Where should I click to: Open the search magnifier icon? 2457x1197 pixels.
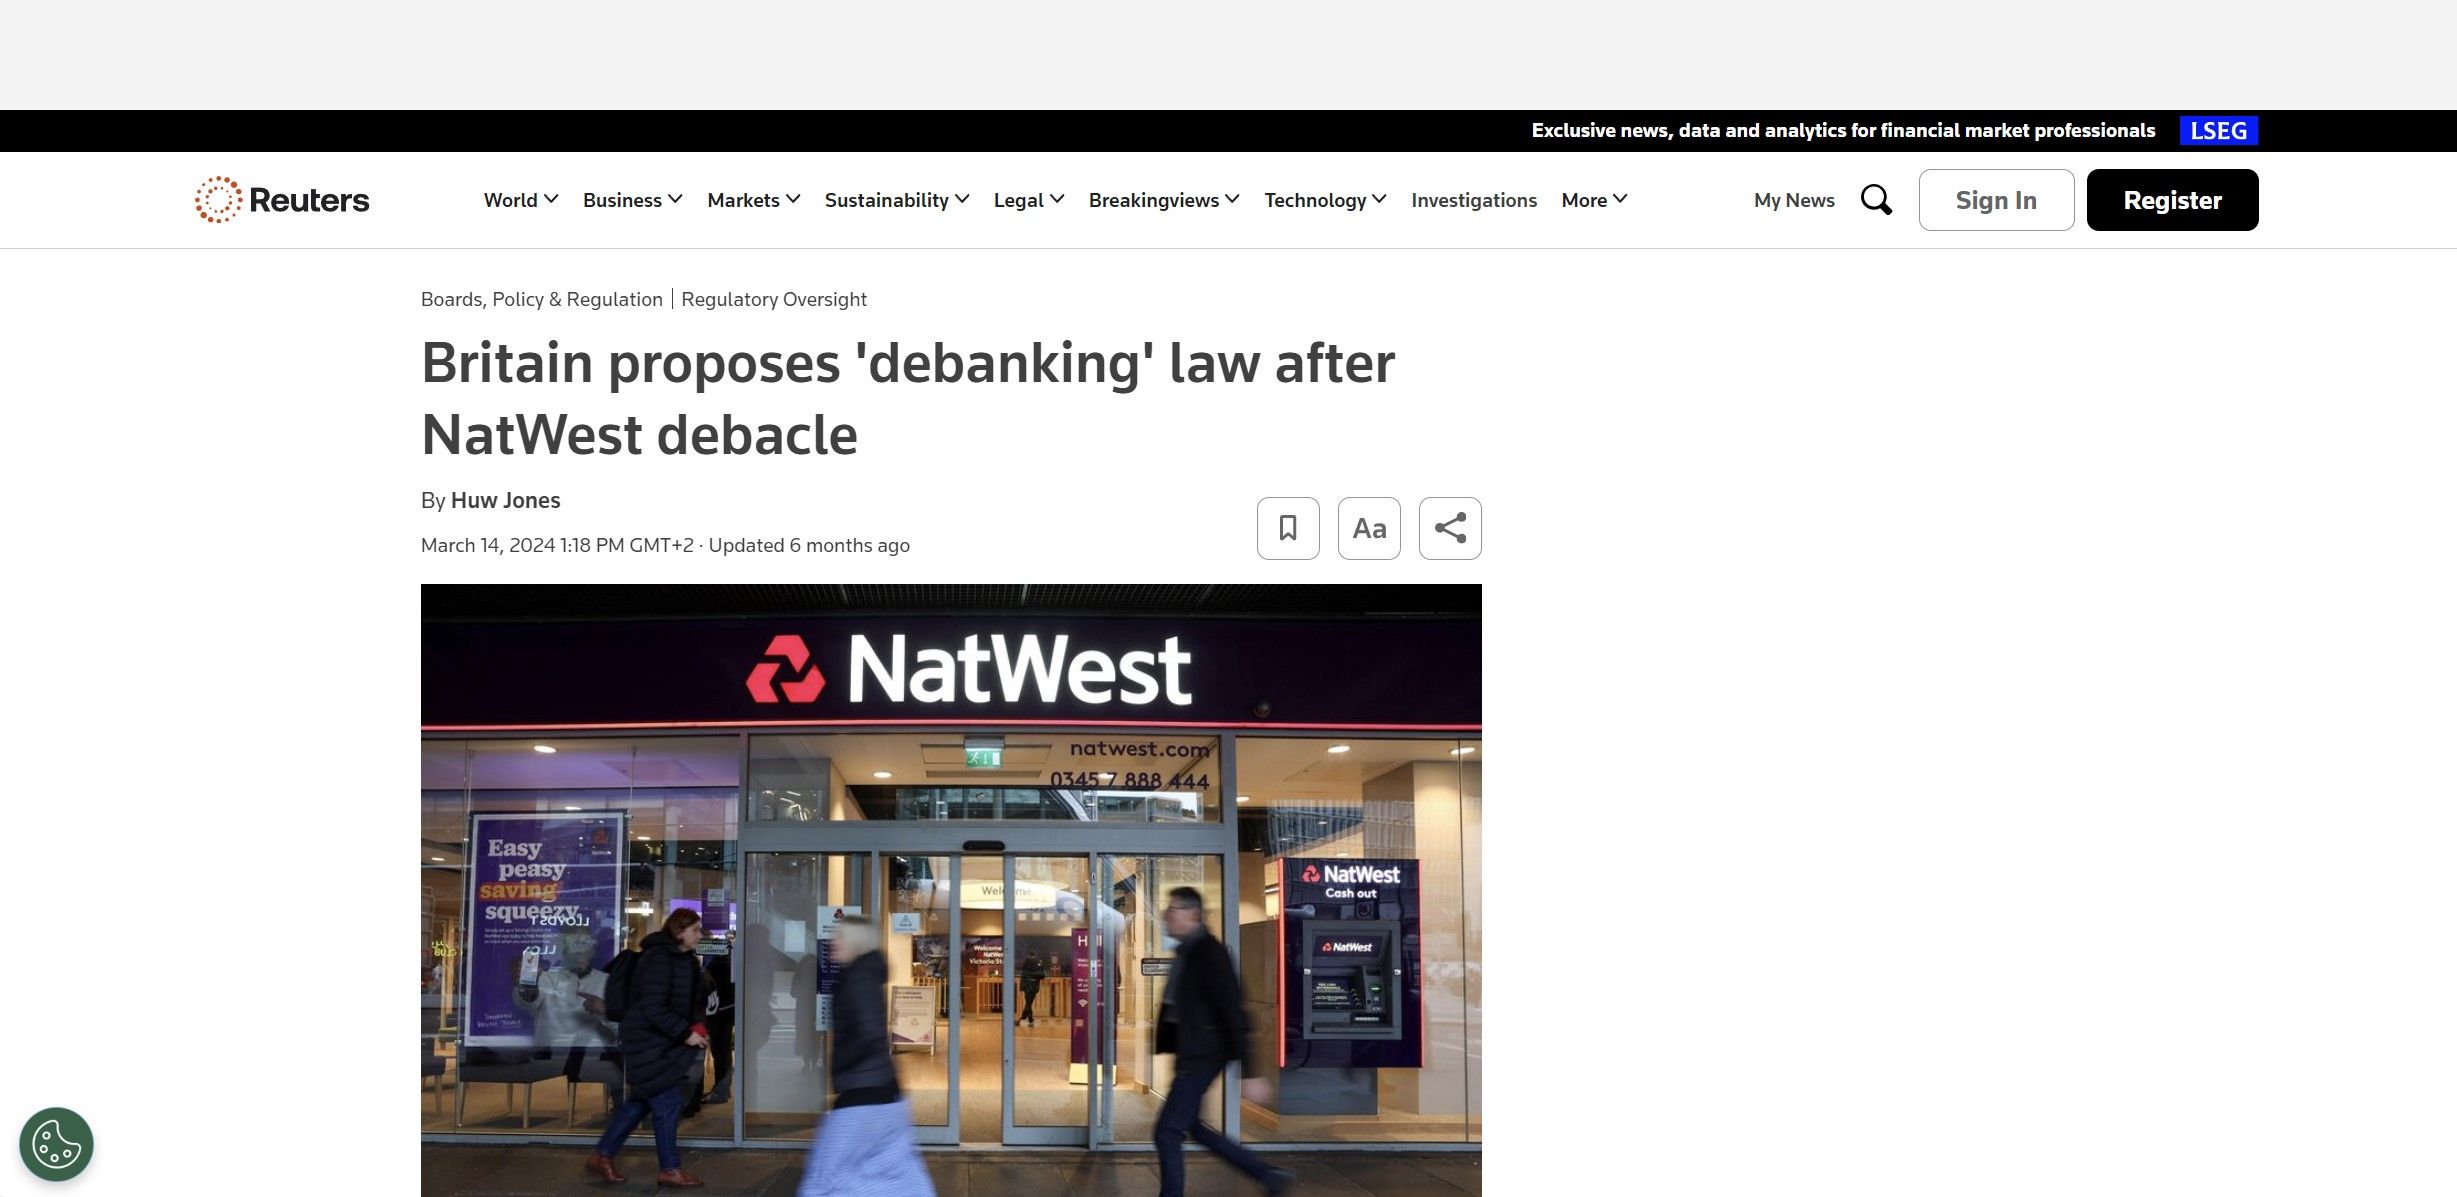(x=1876, y=200)
